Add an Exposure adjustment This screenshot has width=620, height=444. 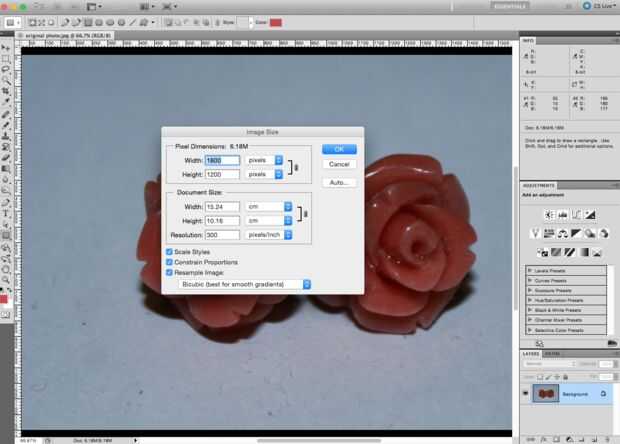tap(590, 215)
